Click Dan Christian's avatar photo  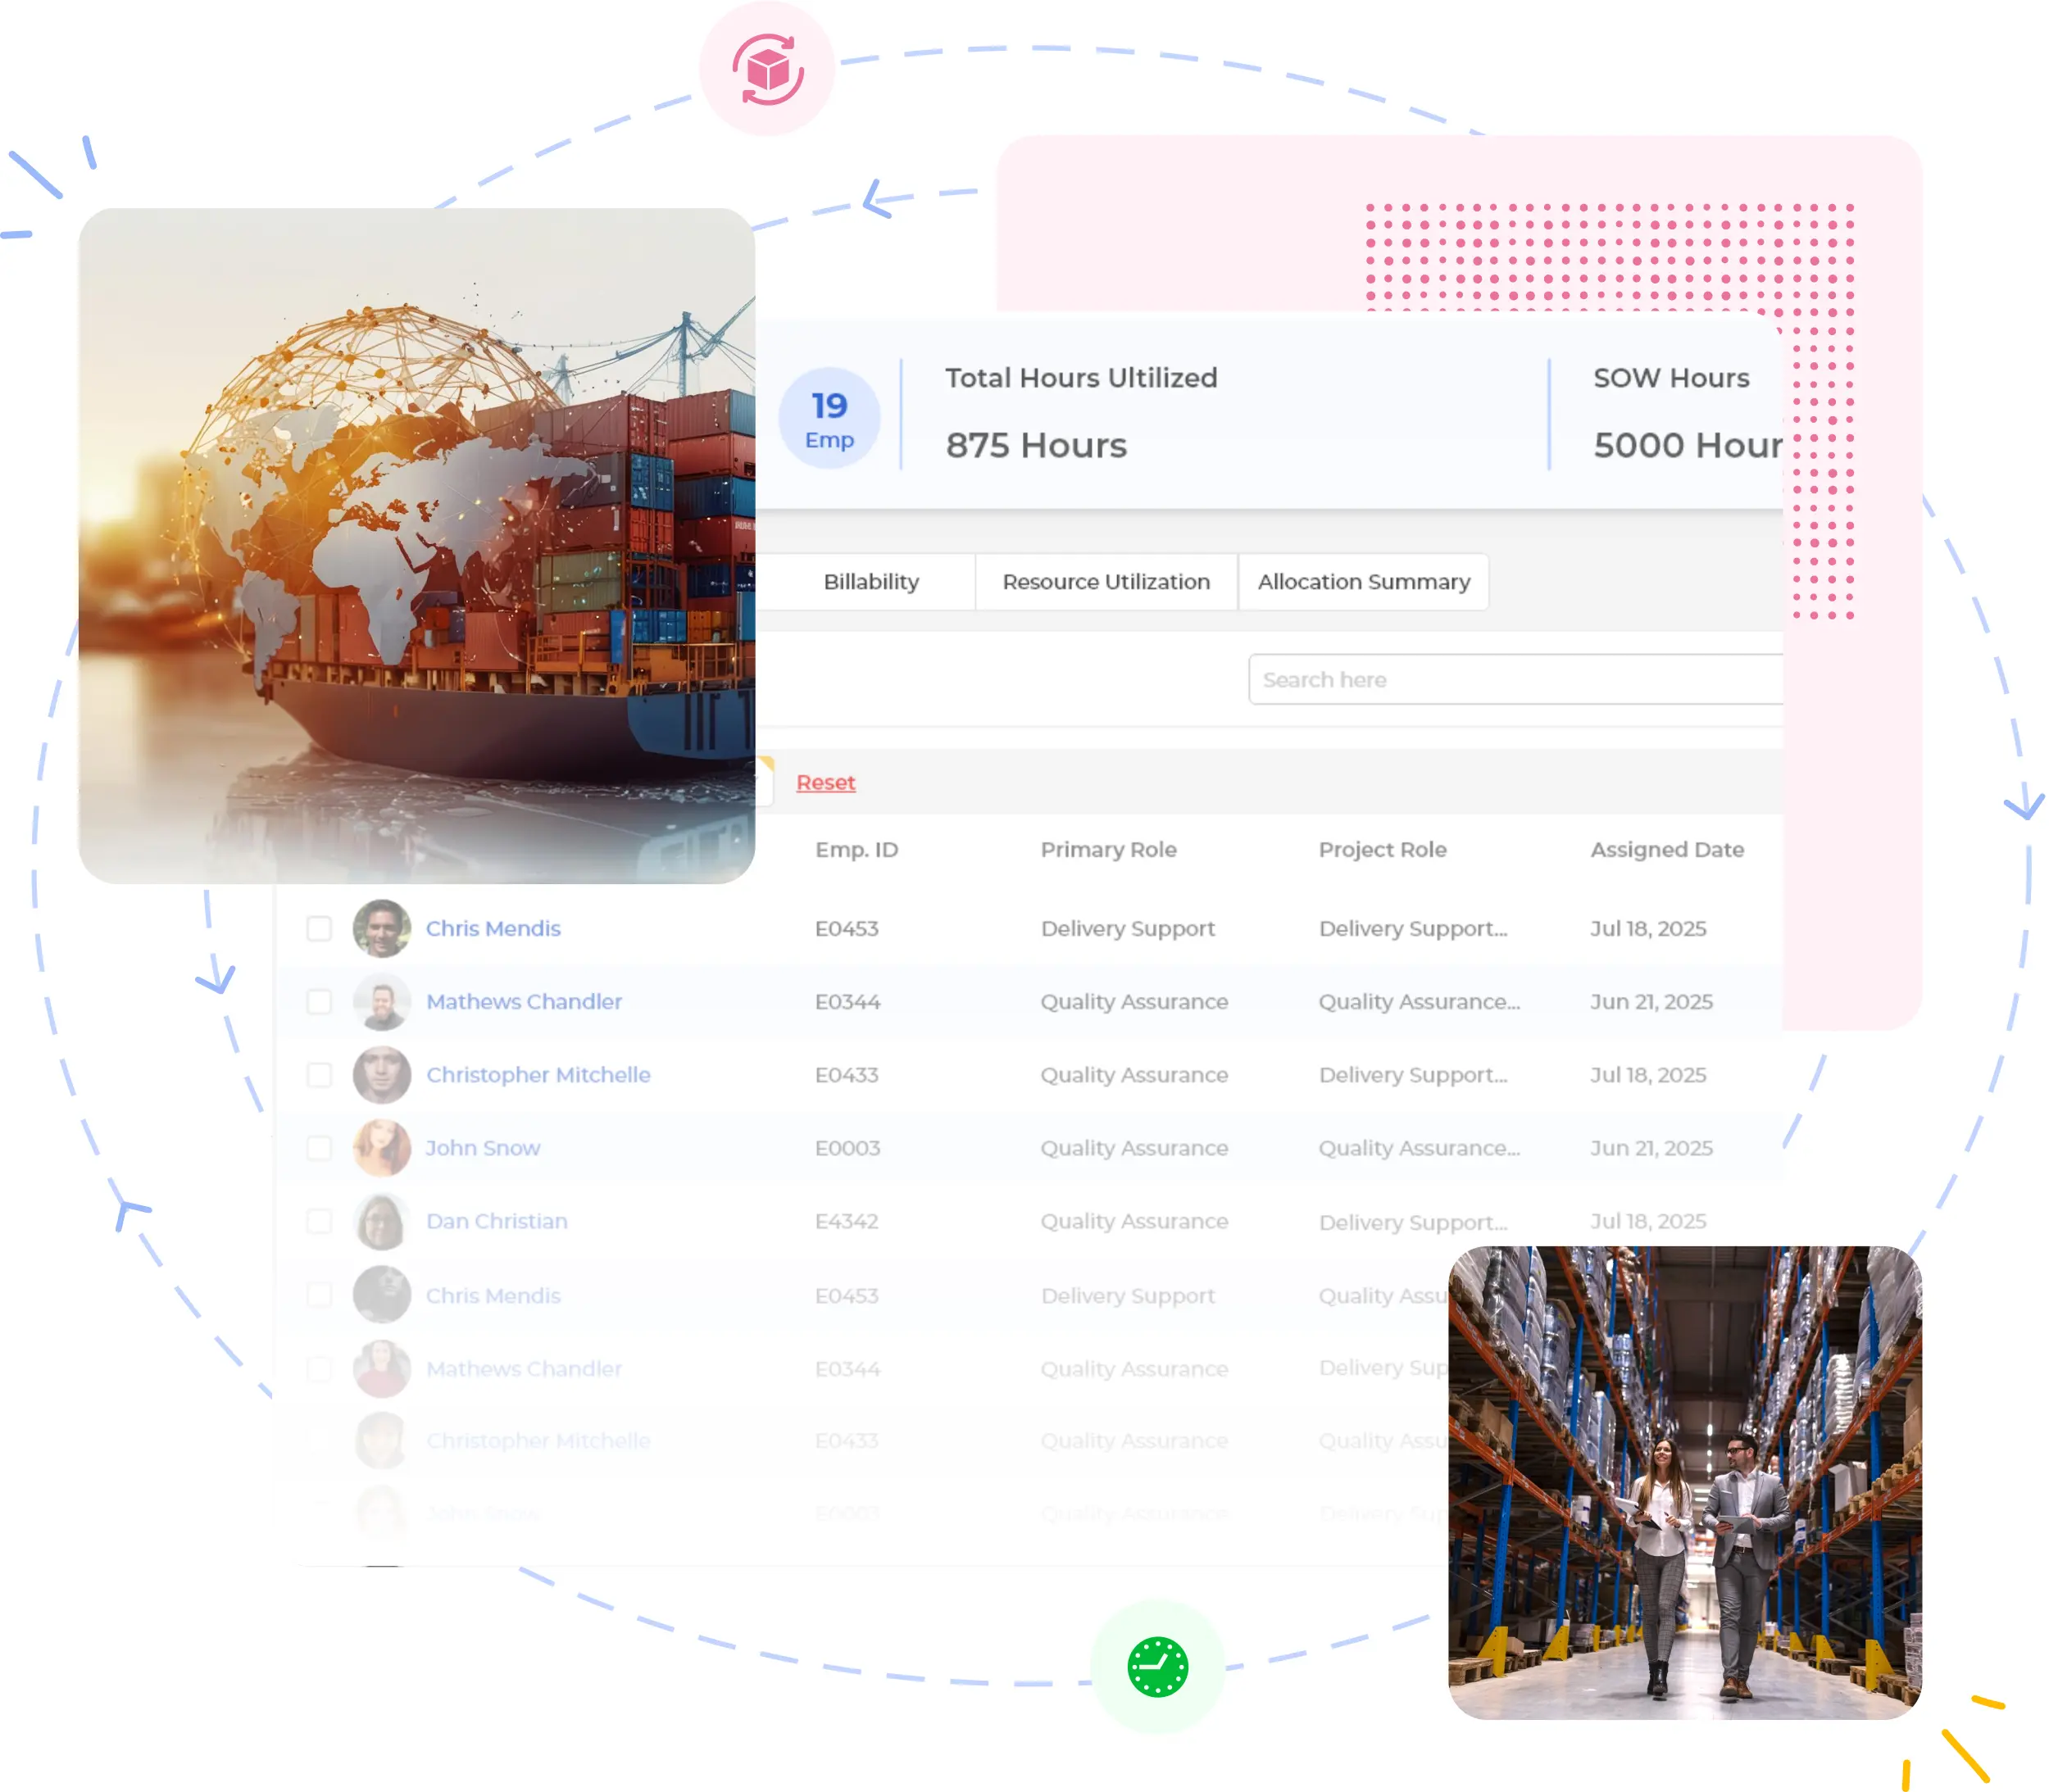point(382,1221)
